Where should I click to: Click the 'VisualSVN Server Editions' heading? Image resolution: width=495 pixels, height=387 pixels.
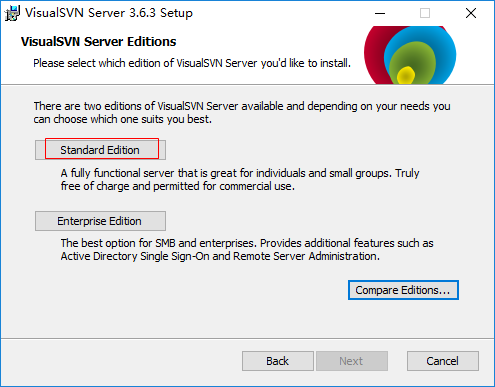click(98, 42)
